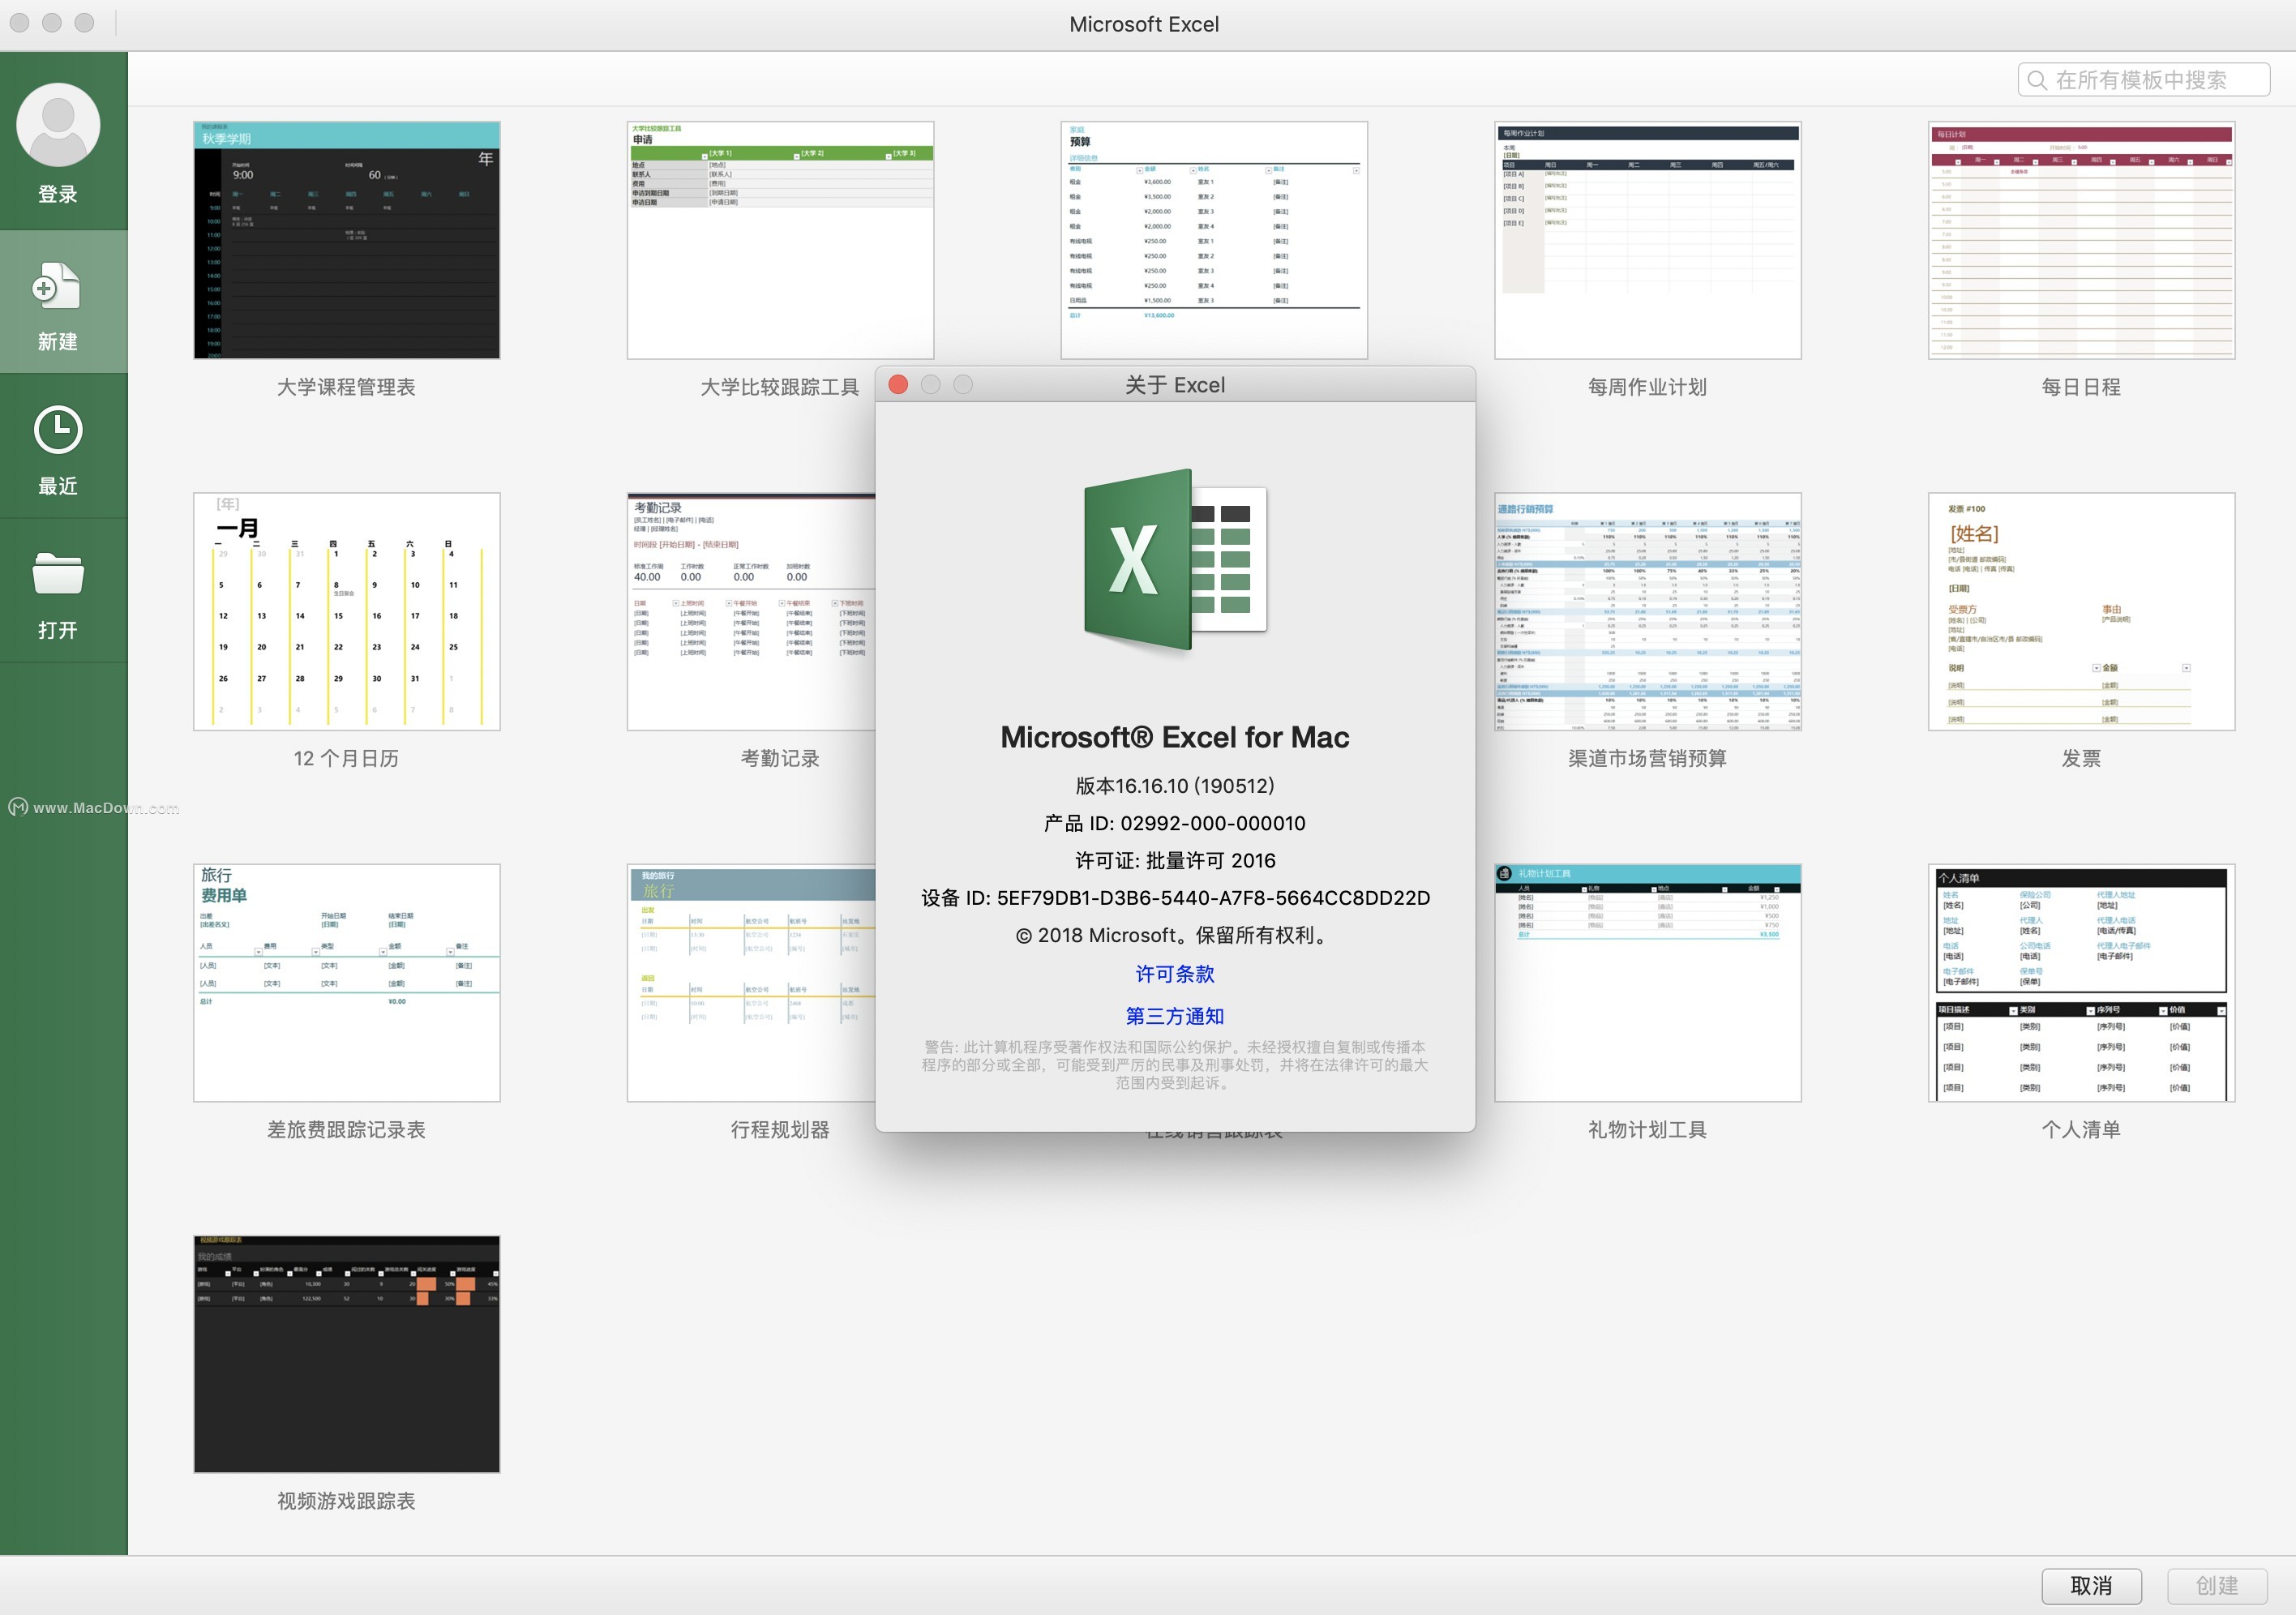Focus the template search field 在所有模板中搜索
The height and width of the screenshot is (1615, 2296).
pyautogui.click(x=2143, y=80)
